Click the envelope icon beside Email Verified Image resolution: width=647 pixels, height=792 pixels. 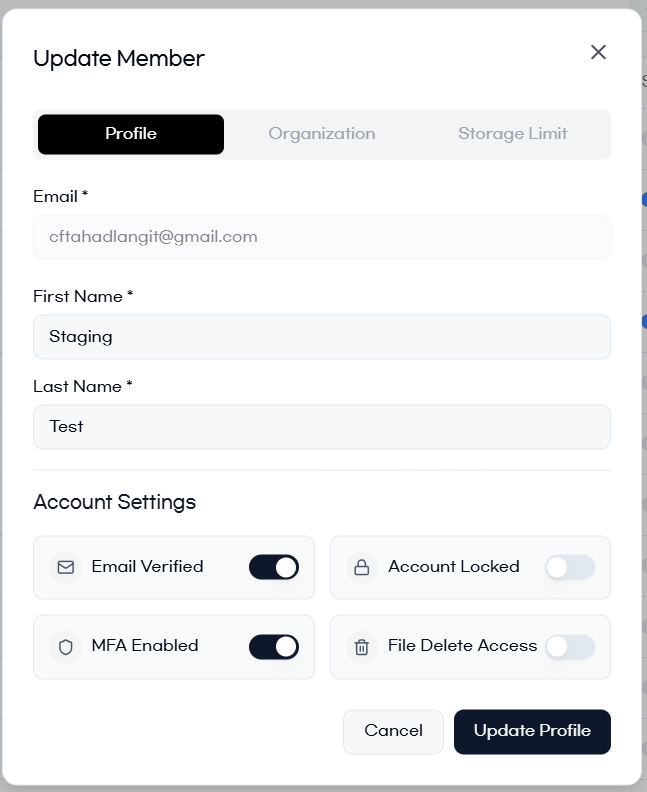click(x=66, y=567)
